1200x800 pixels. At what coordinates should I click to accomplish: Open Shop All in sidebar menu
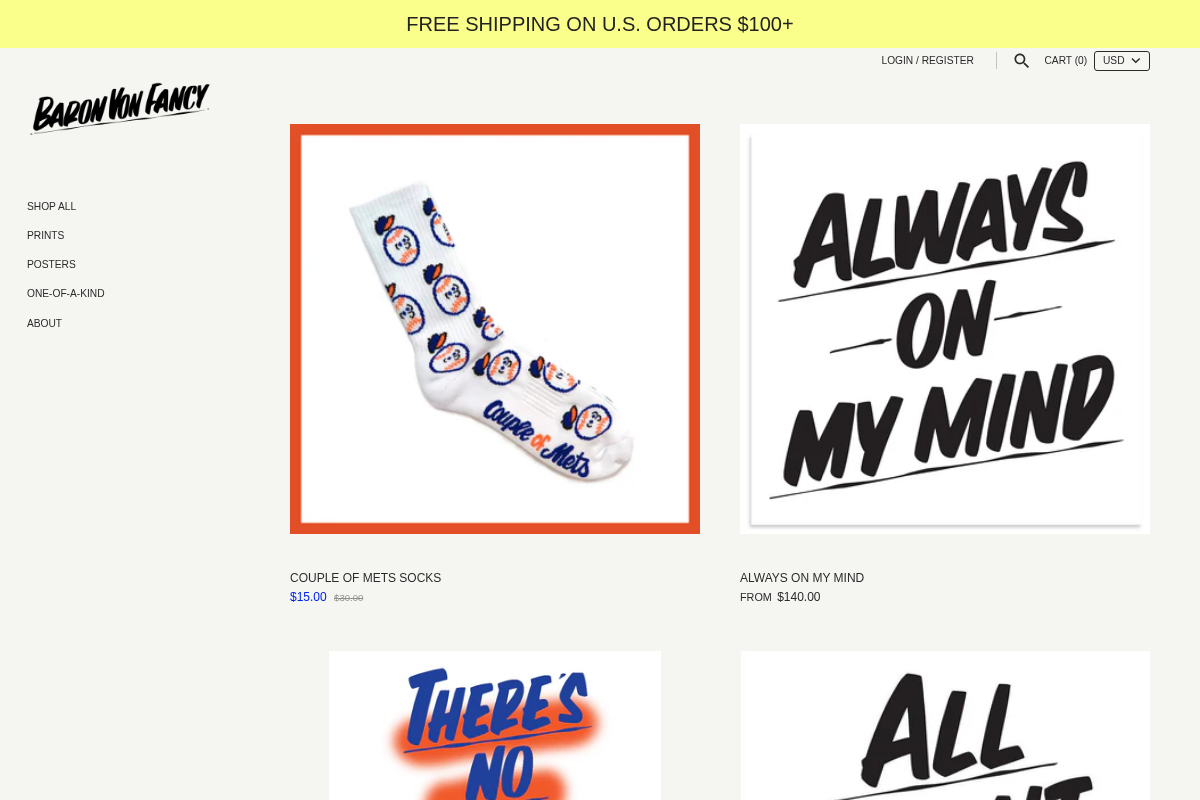pos(51,207)
